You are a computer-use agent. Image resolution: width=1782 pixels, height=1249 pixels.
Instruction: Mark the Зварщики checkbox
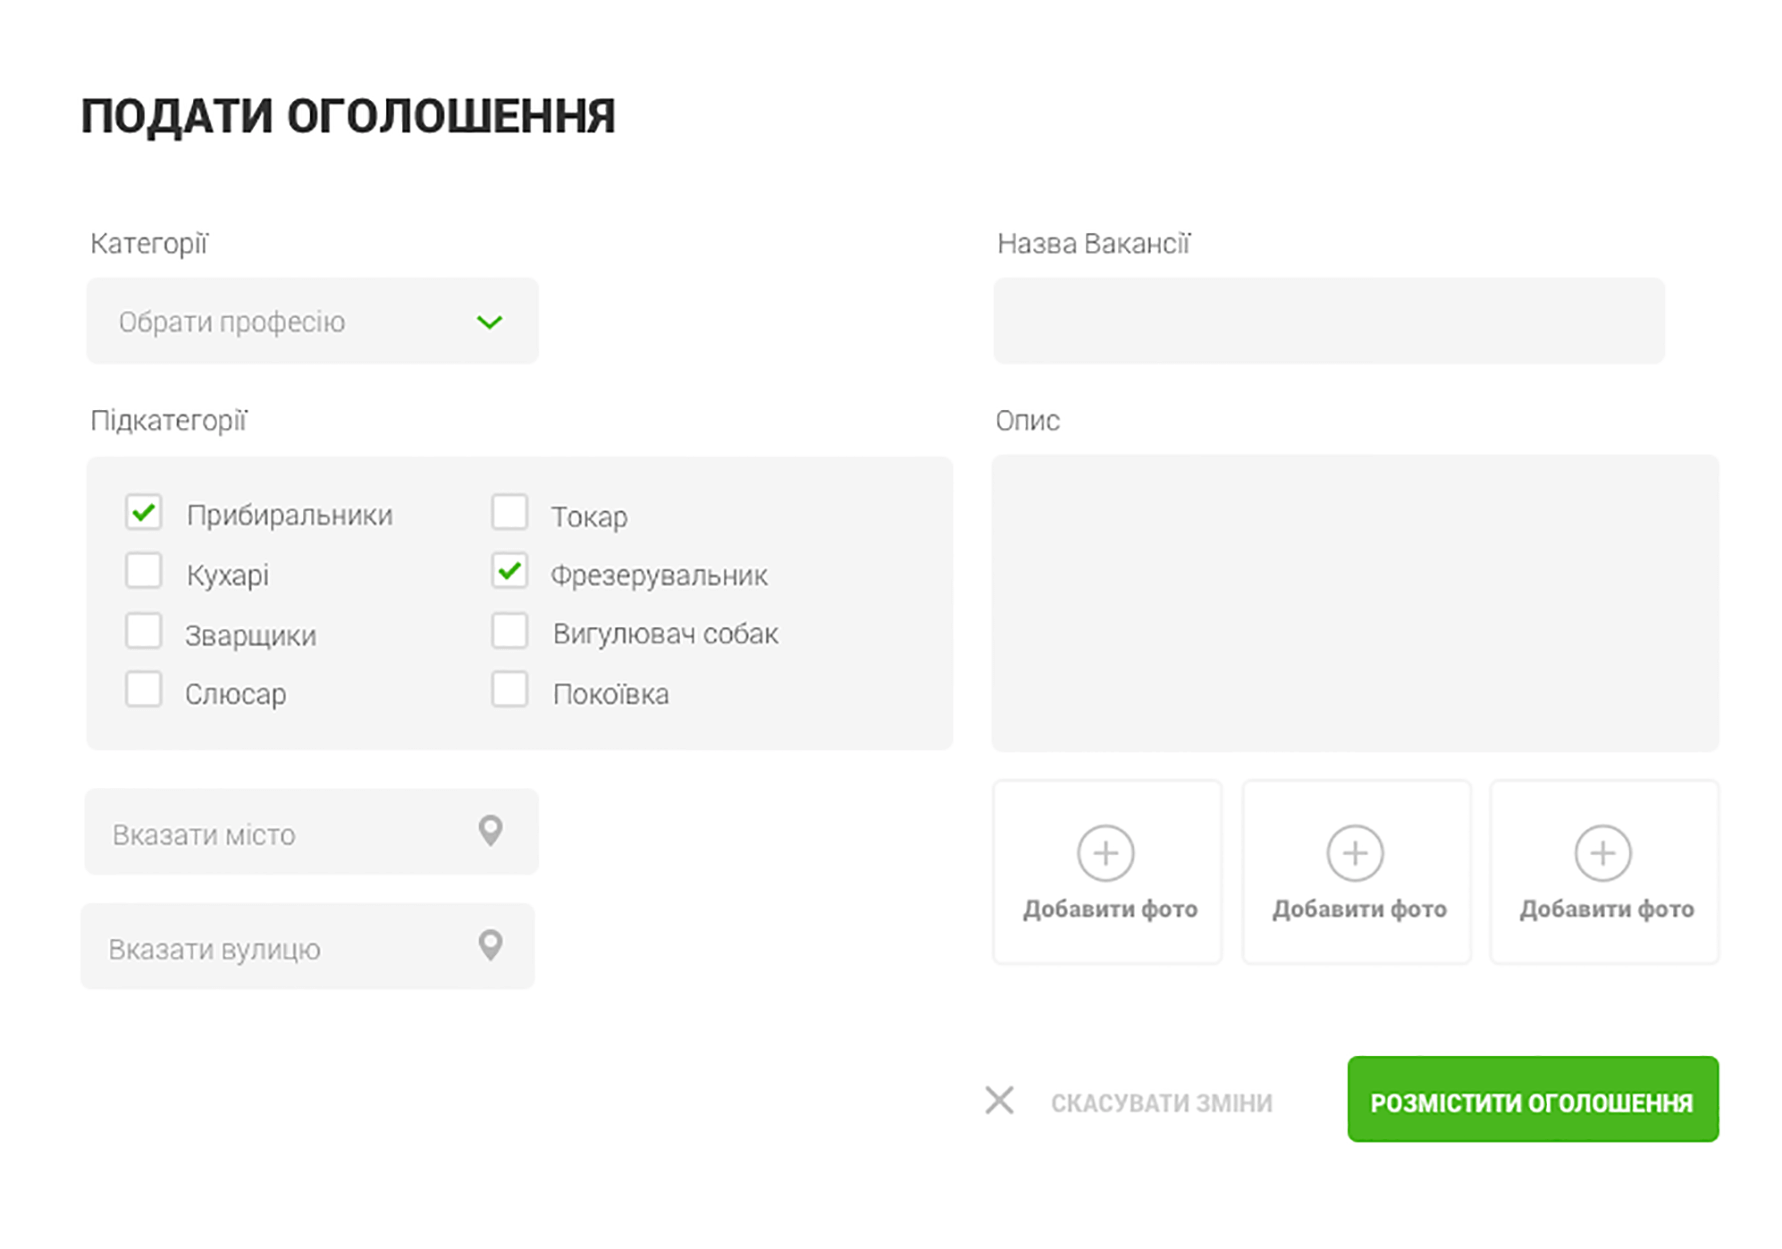[144, 631]
